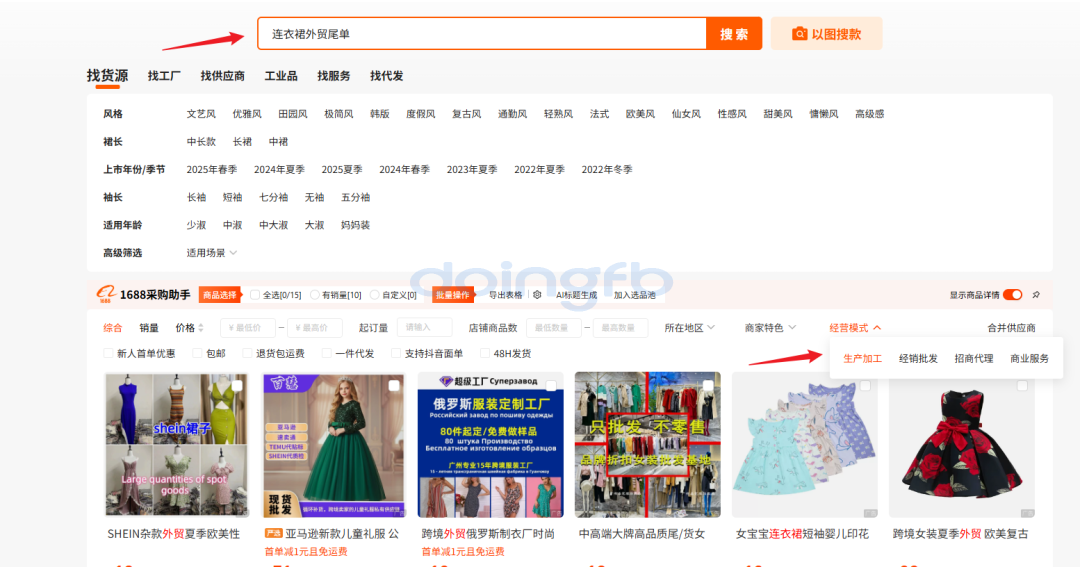The width and height of the screenshot is (1080, 567).
Task: Click the minimum price input field
Action: [247, 328]
